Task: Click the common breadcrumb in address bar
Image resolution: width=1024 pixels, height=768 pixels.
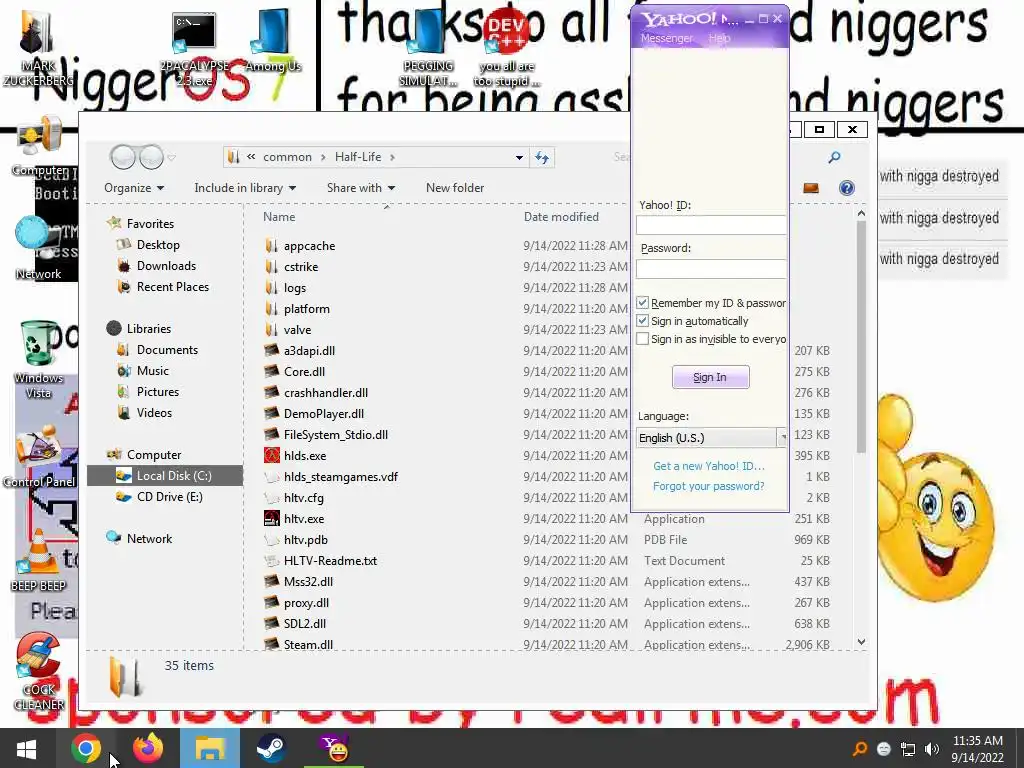Action: (287, 157)
